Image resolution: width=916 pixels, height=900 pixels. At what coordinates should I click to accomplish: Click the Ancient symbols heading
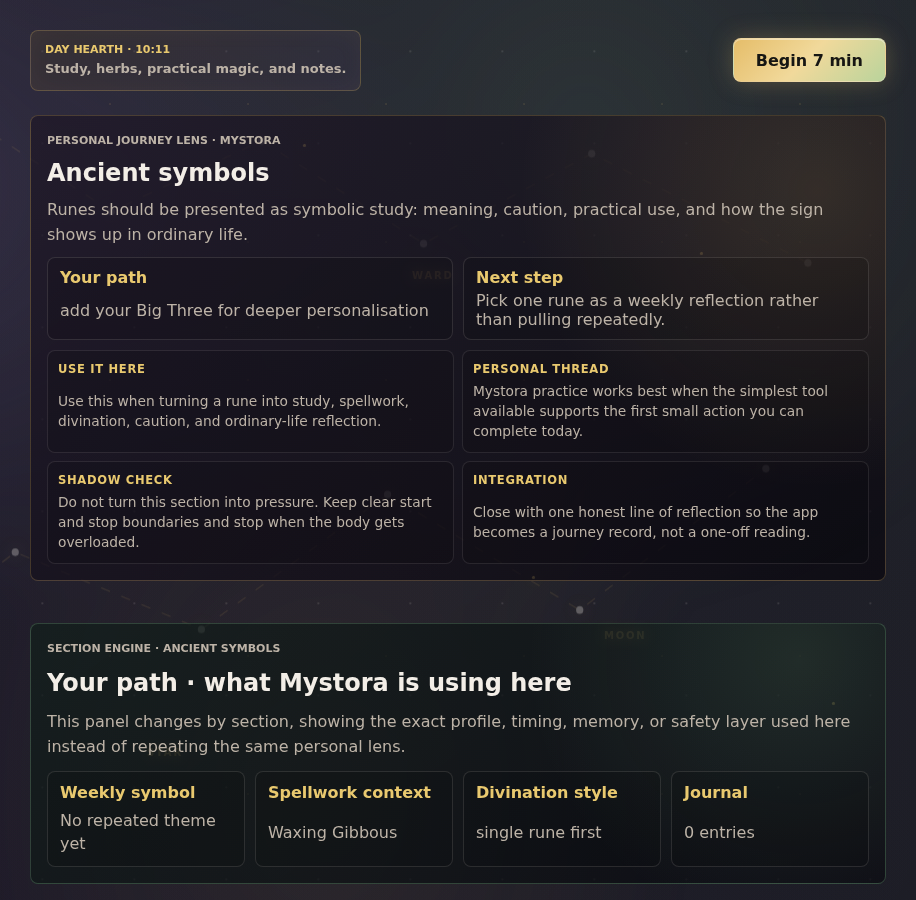[158, 172]
